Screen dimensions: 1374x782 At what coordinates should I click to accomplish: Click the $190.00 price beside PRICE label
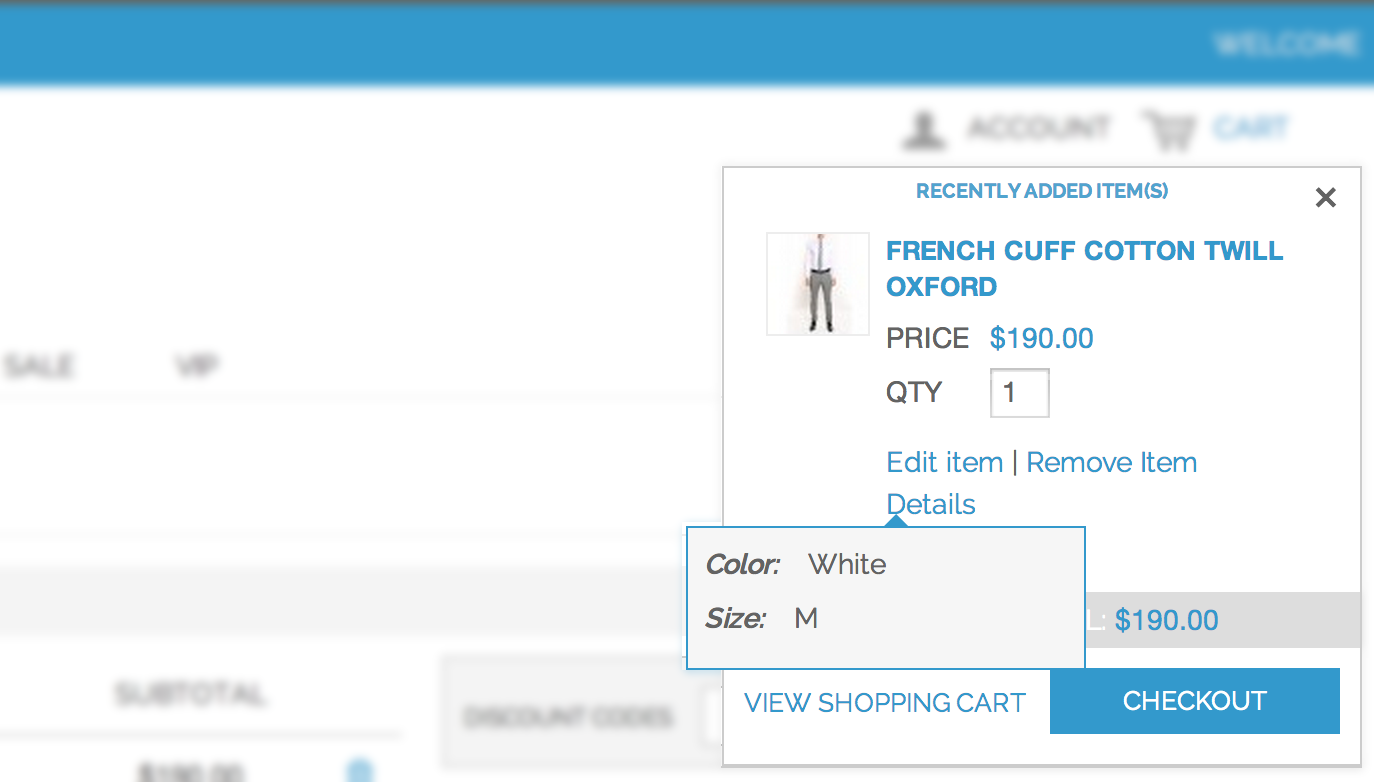click(x=1042, y=339)
